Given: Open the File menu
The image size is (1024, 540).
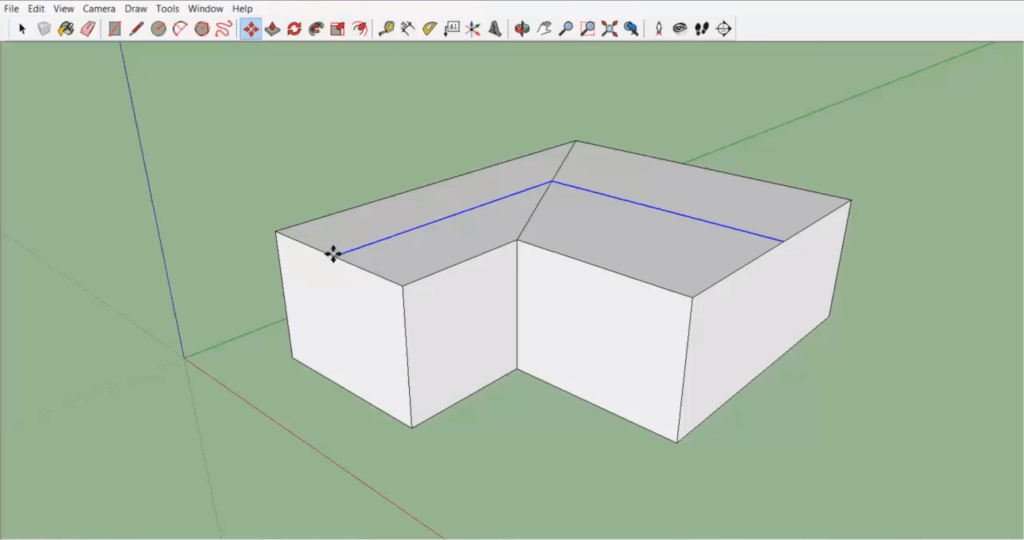Looking at the screenshot, I should click(x=12, y=9).
